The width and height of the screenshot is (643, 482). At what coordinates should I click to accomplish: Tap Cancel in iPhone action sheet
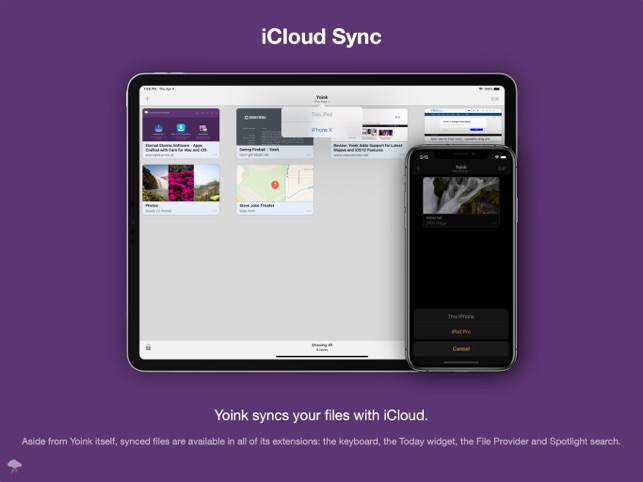[x=461, y=349]
